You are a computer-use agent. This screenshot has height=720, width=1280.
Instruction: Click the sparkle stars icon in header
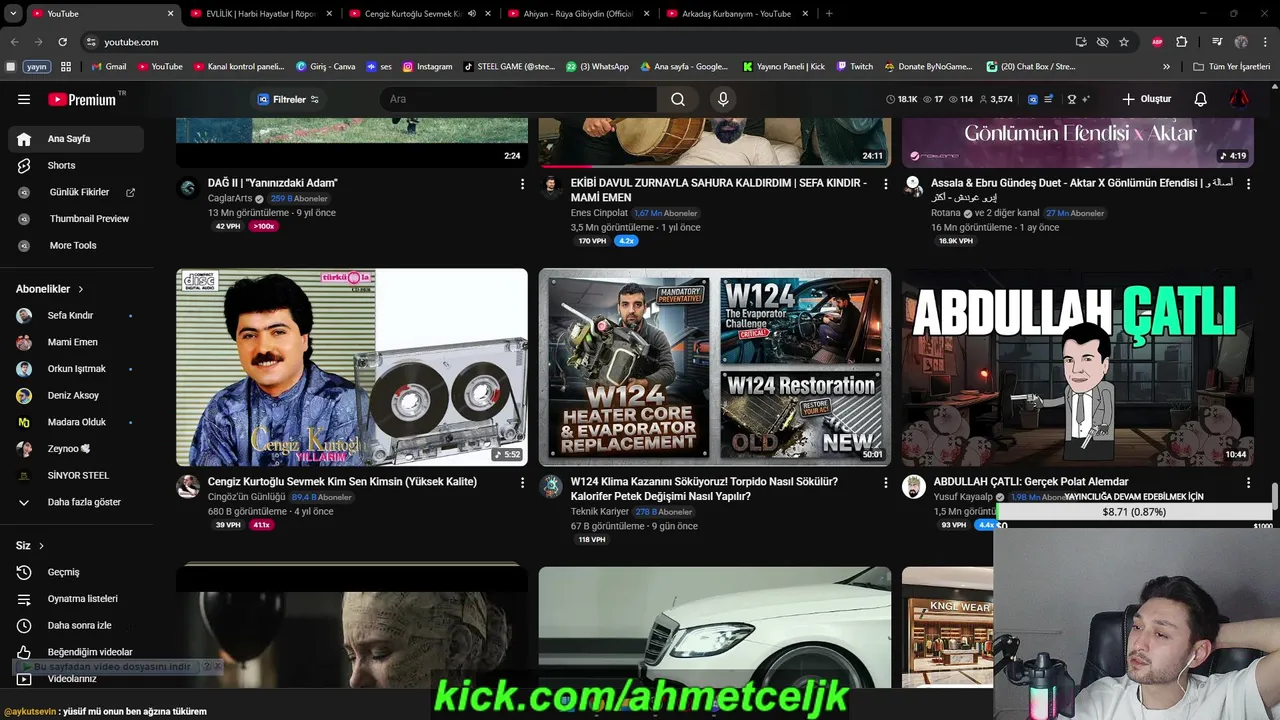point(1086,99)
